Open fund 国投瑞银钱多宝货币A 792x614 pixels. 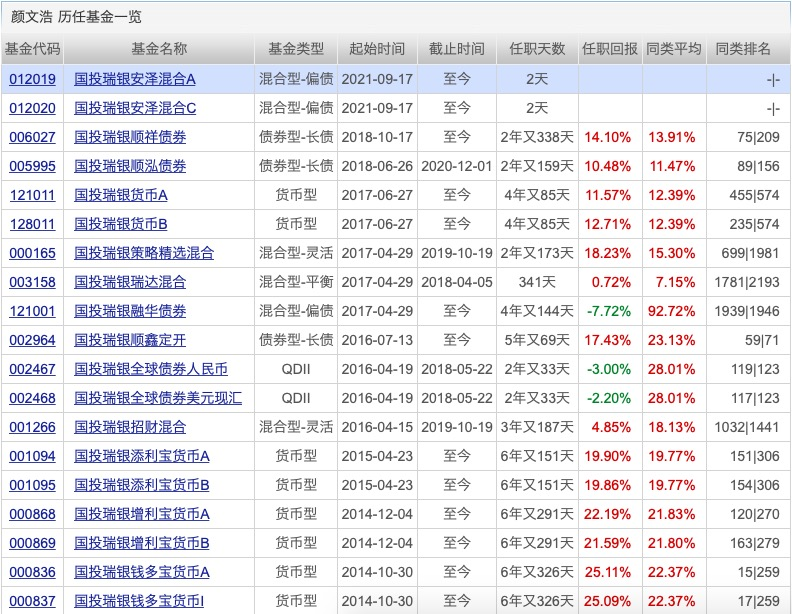pyautogui.click(x=141, y=573)
